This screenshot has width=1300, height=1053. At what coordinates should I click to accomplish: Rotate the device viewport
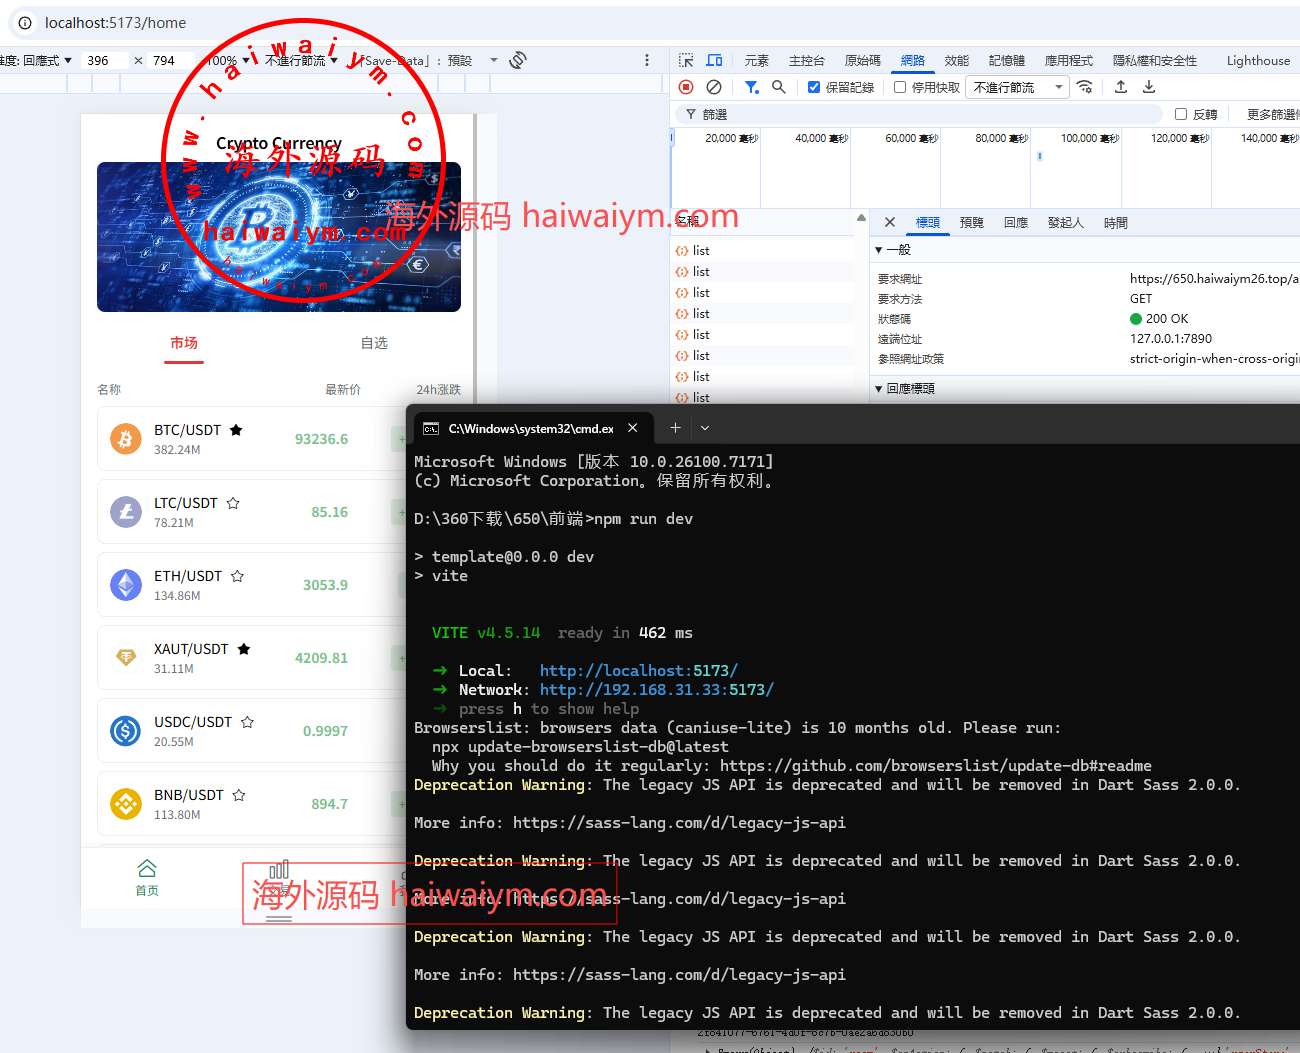coord(517,60)
